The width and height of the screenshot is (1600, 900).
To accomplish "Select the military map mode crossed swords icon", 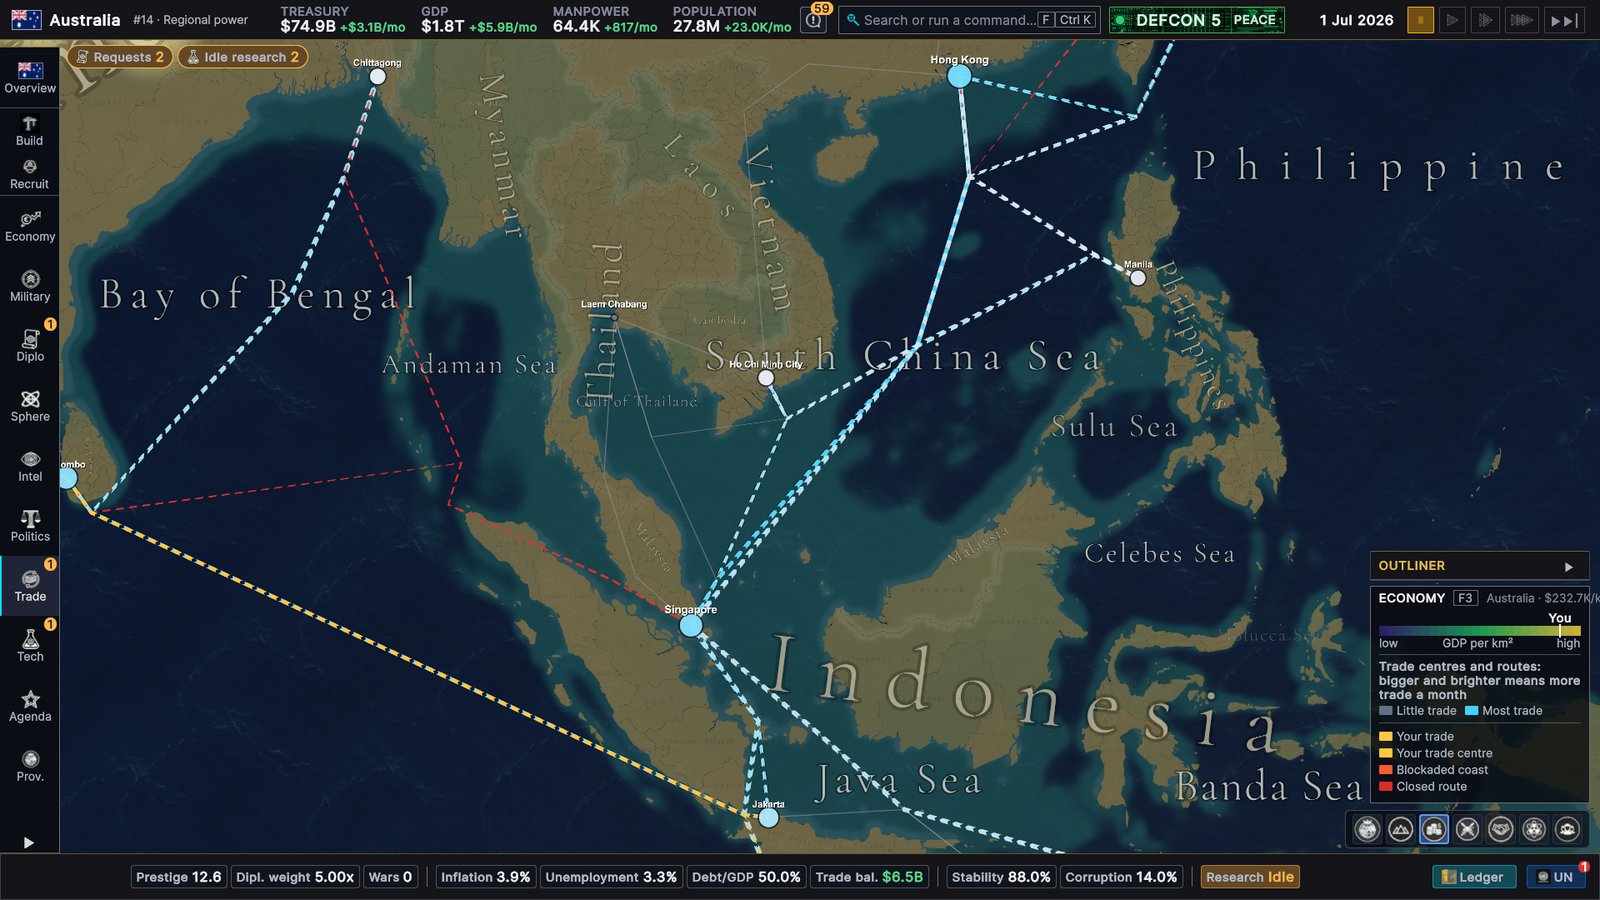I will coord(1467,829).
